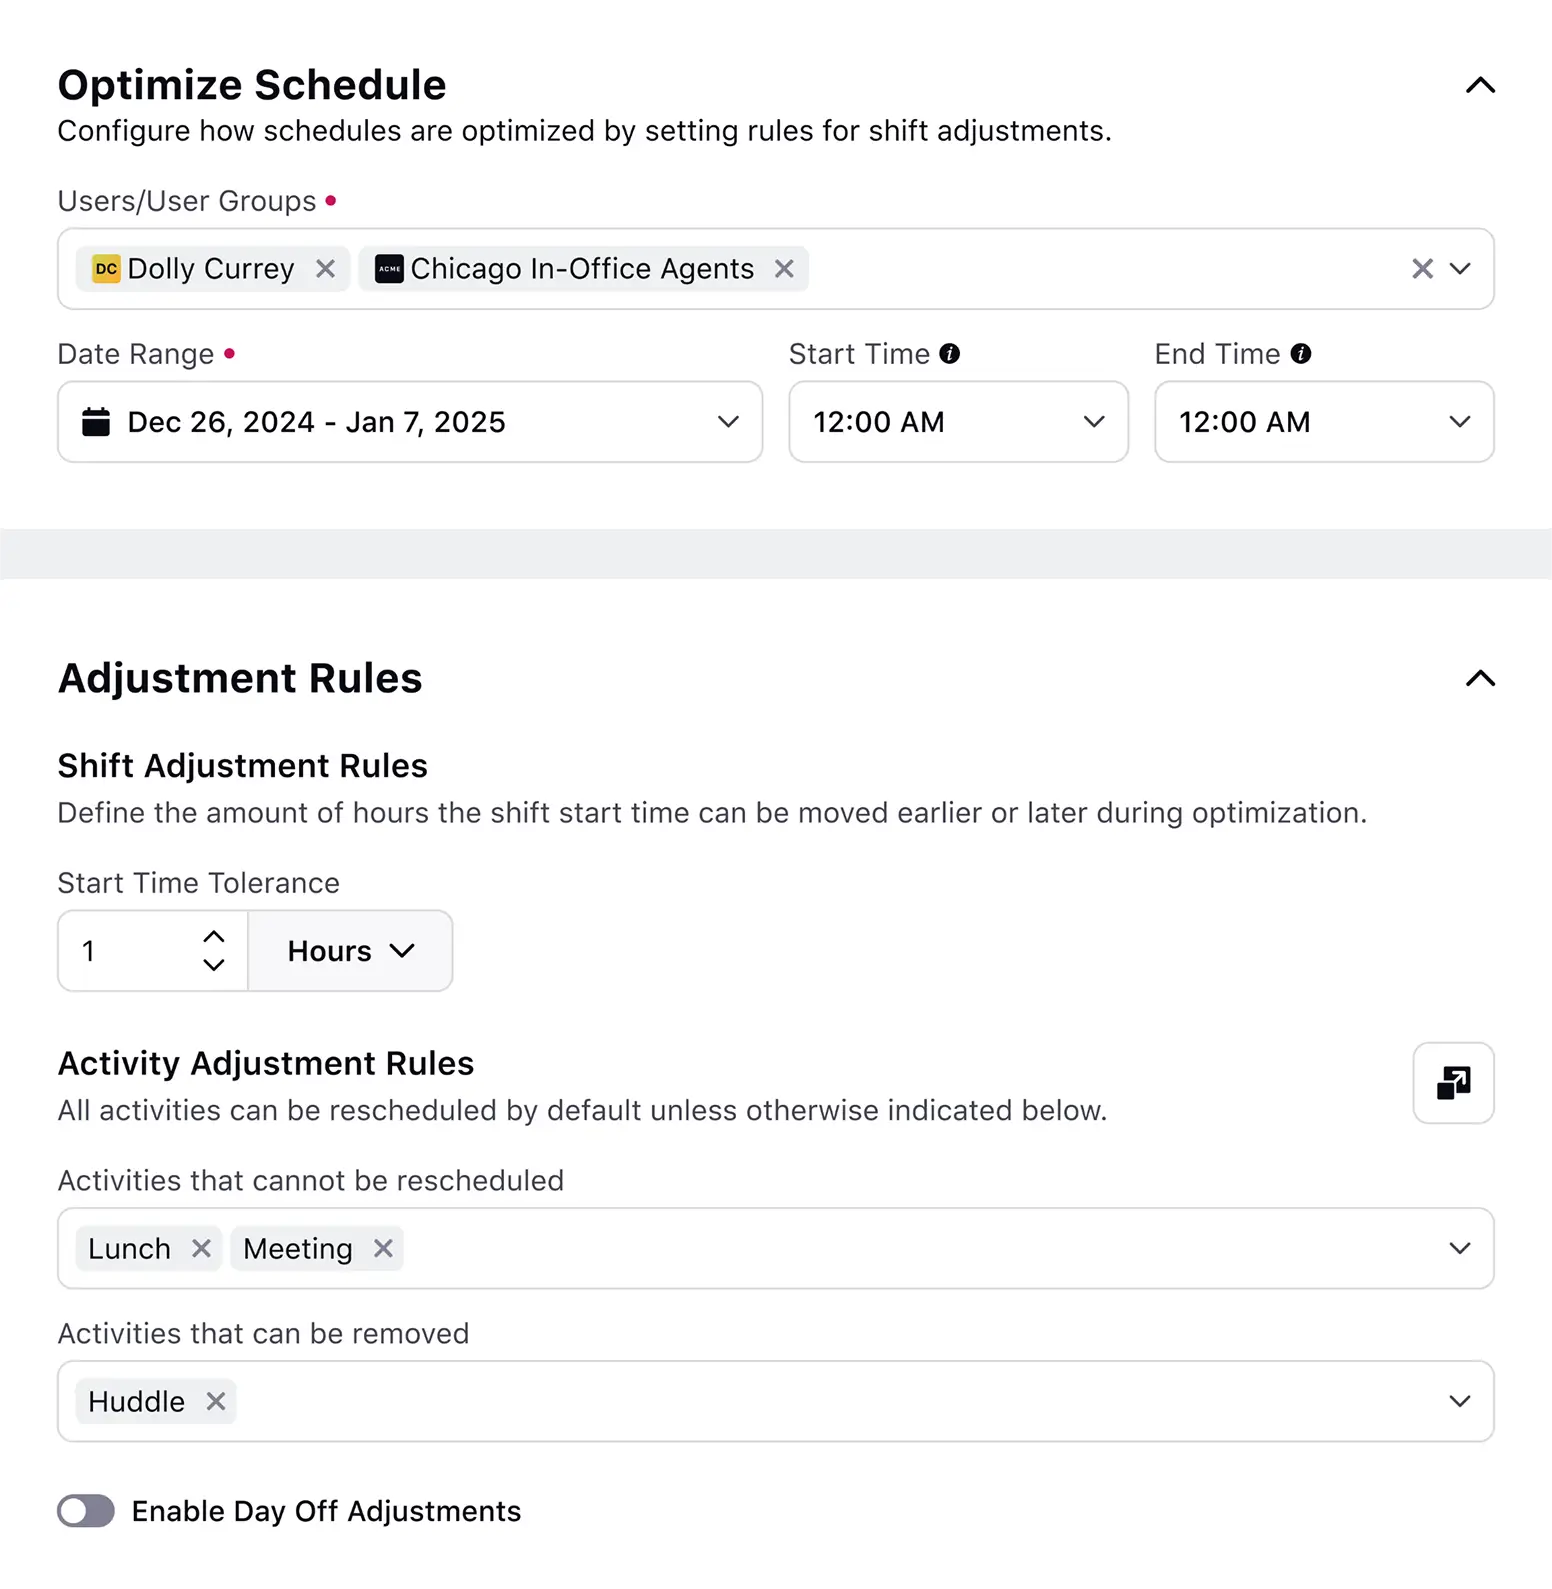The height and width of the screenshot is (1589, 1552).
Task: Change tolerance unit from Hours
Action: pyautogui.click(x=350, y=951)
